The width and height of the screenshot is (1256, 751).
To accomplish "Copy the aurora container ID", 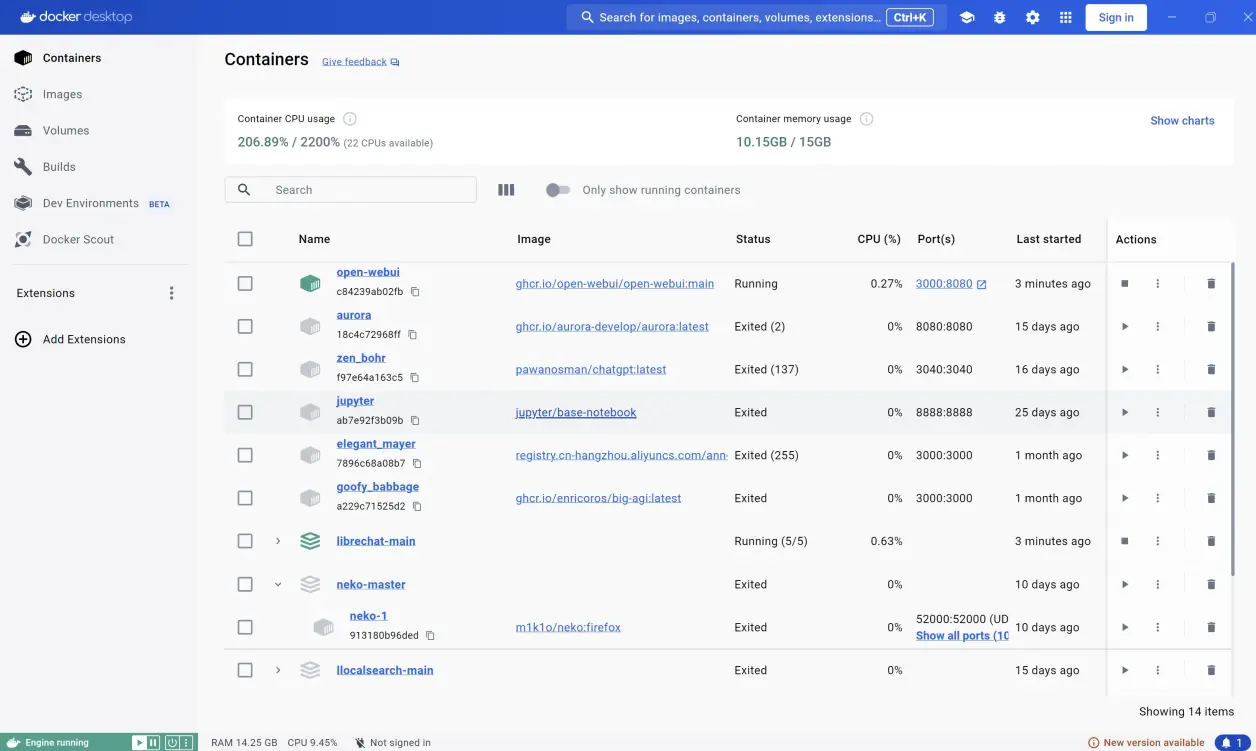I will pyautogui.click(x=412, y=335).
